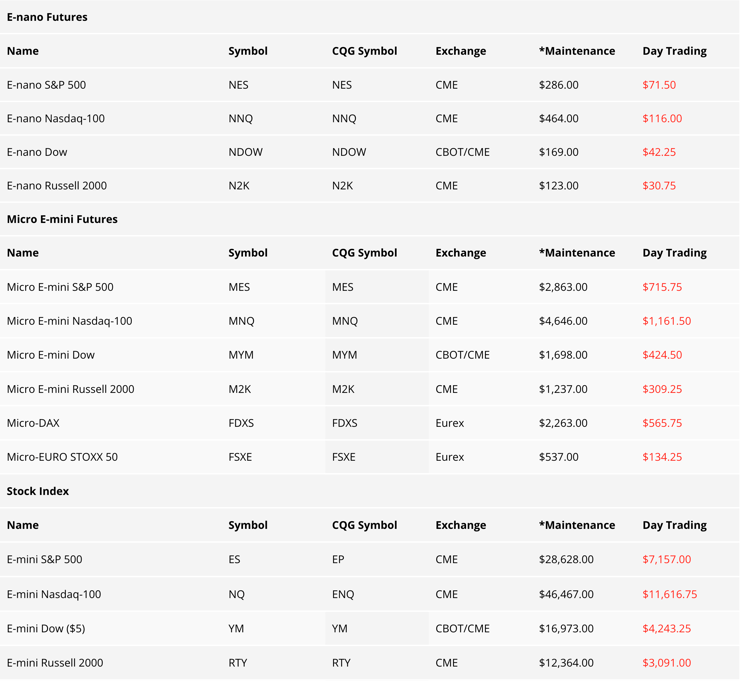The width and height of the screenshot is (740, 681).
Task: Click the E-nano Dow name cell
Action: (x=37, y=152)
